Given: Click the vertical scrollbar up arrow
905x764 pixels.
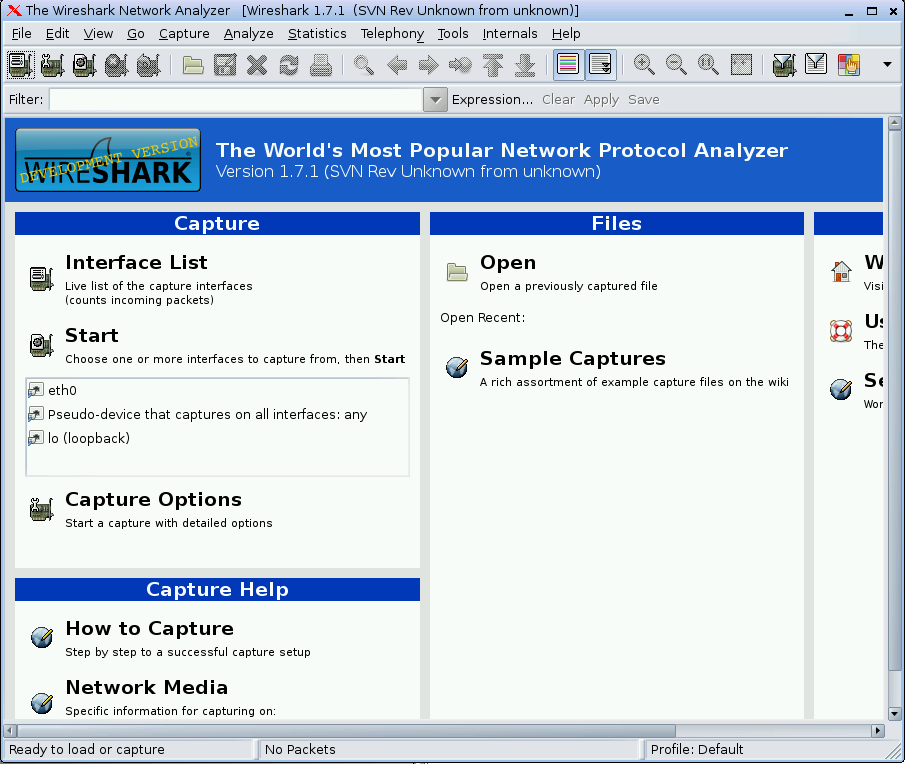Looking at the screenshot, I should tap(895, 122).
